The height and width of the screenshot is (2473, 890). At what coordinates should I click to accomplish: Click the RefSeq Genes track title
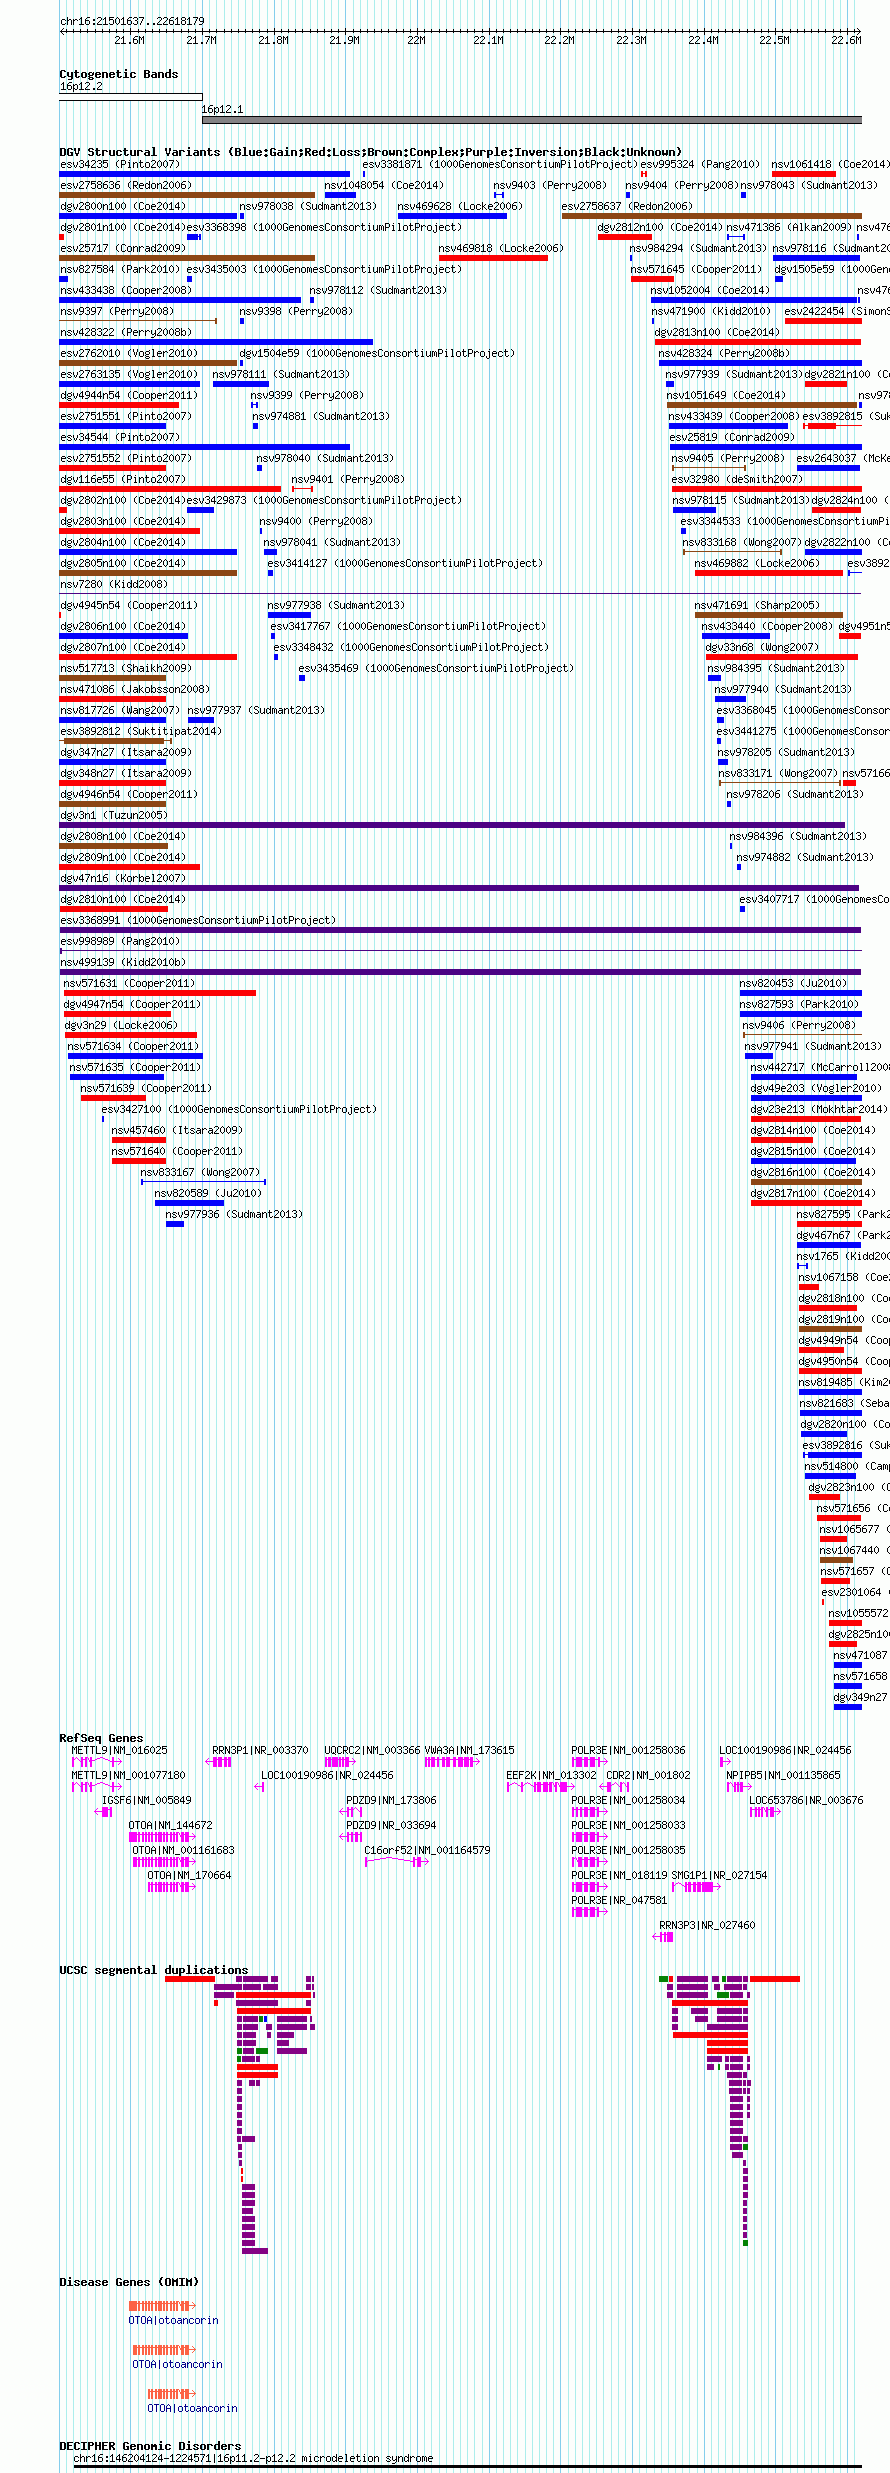tap(101, 1738)
